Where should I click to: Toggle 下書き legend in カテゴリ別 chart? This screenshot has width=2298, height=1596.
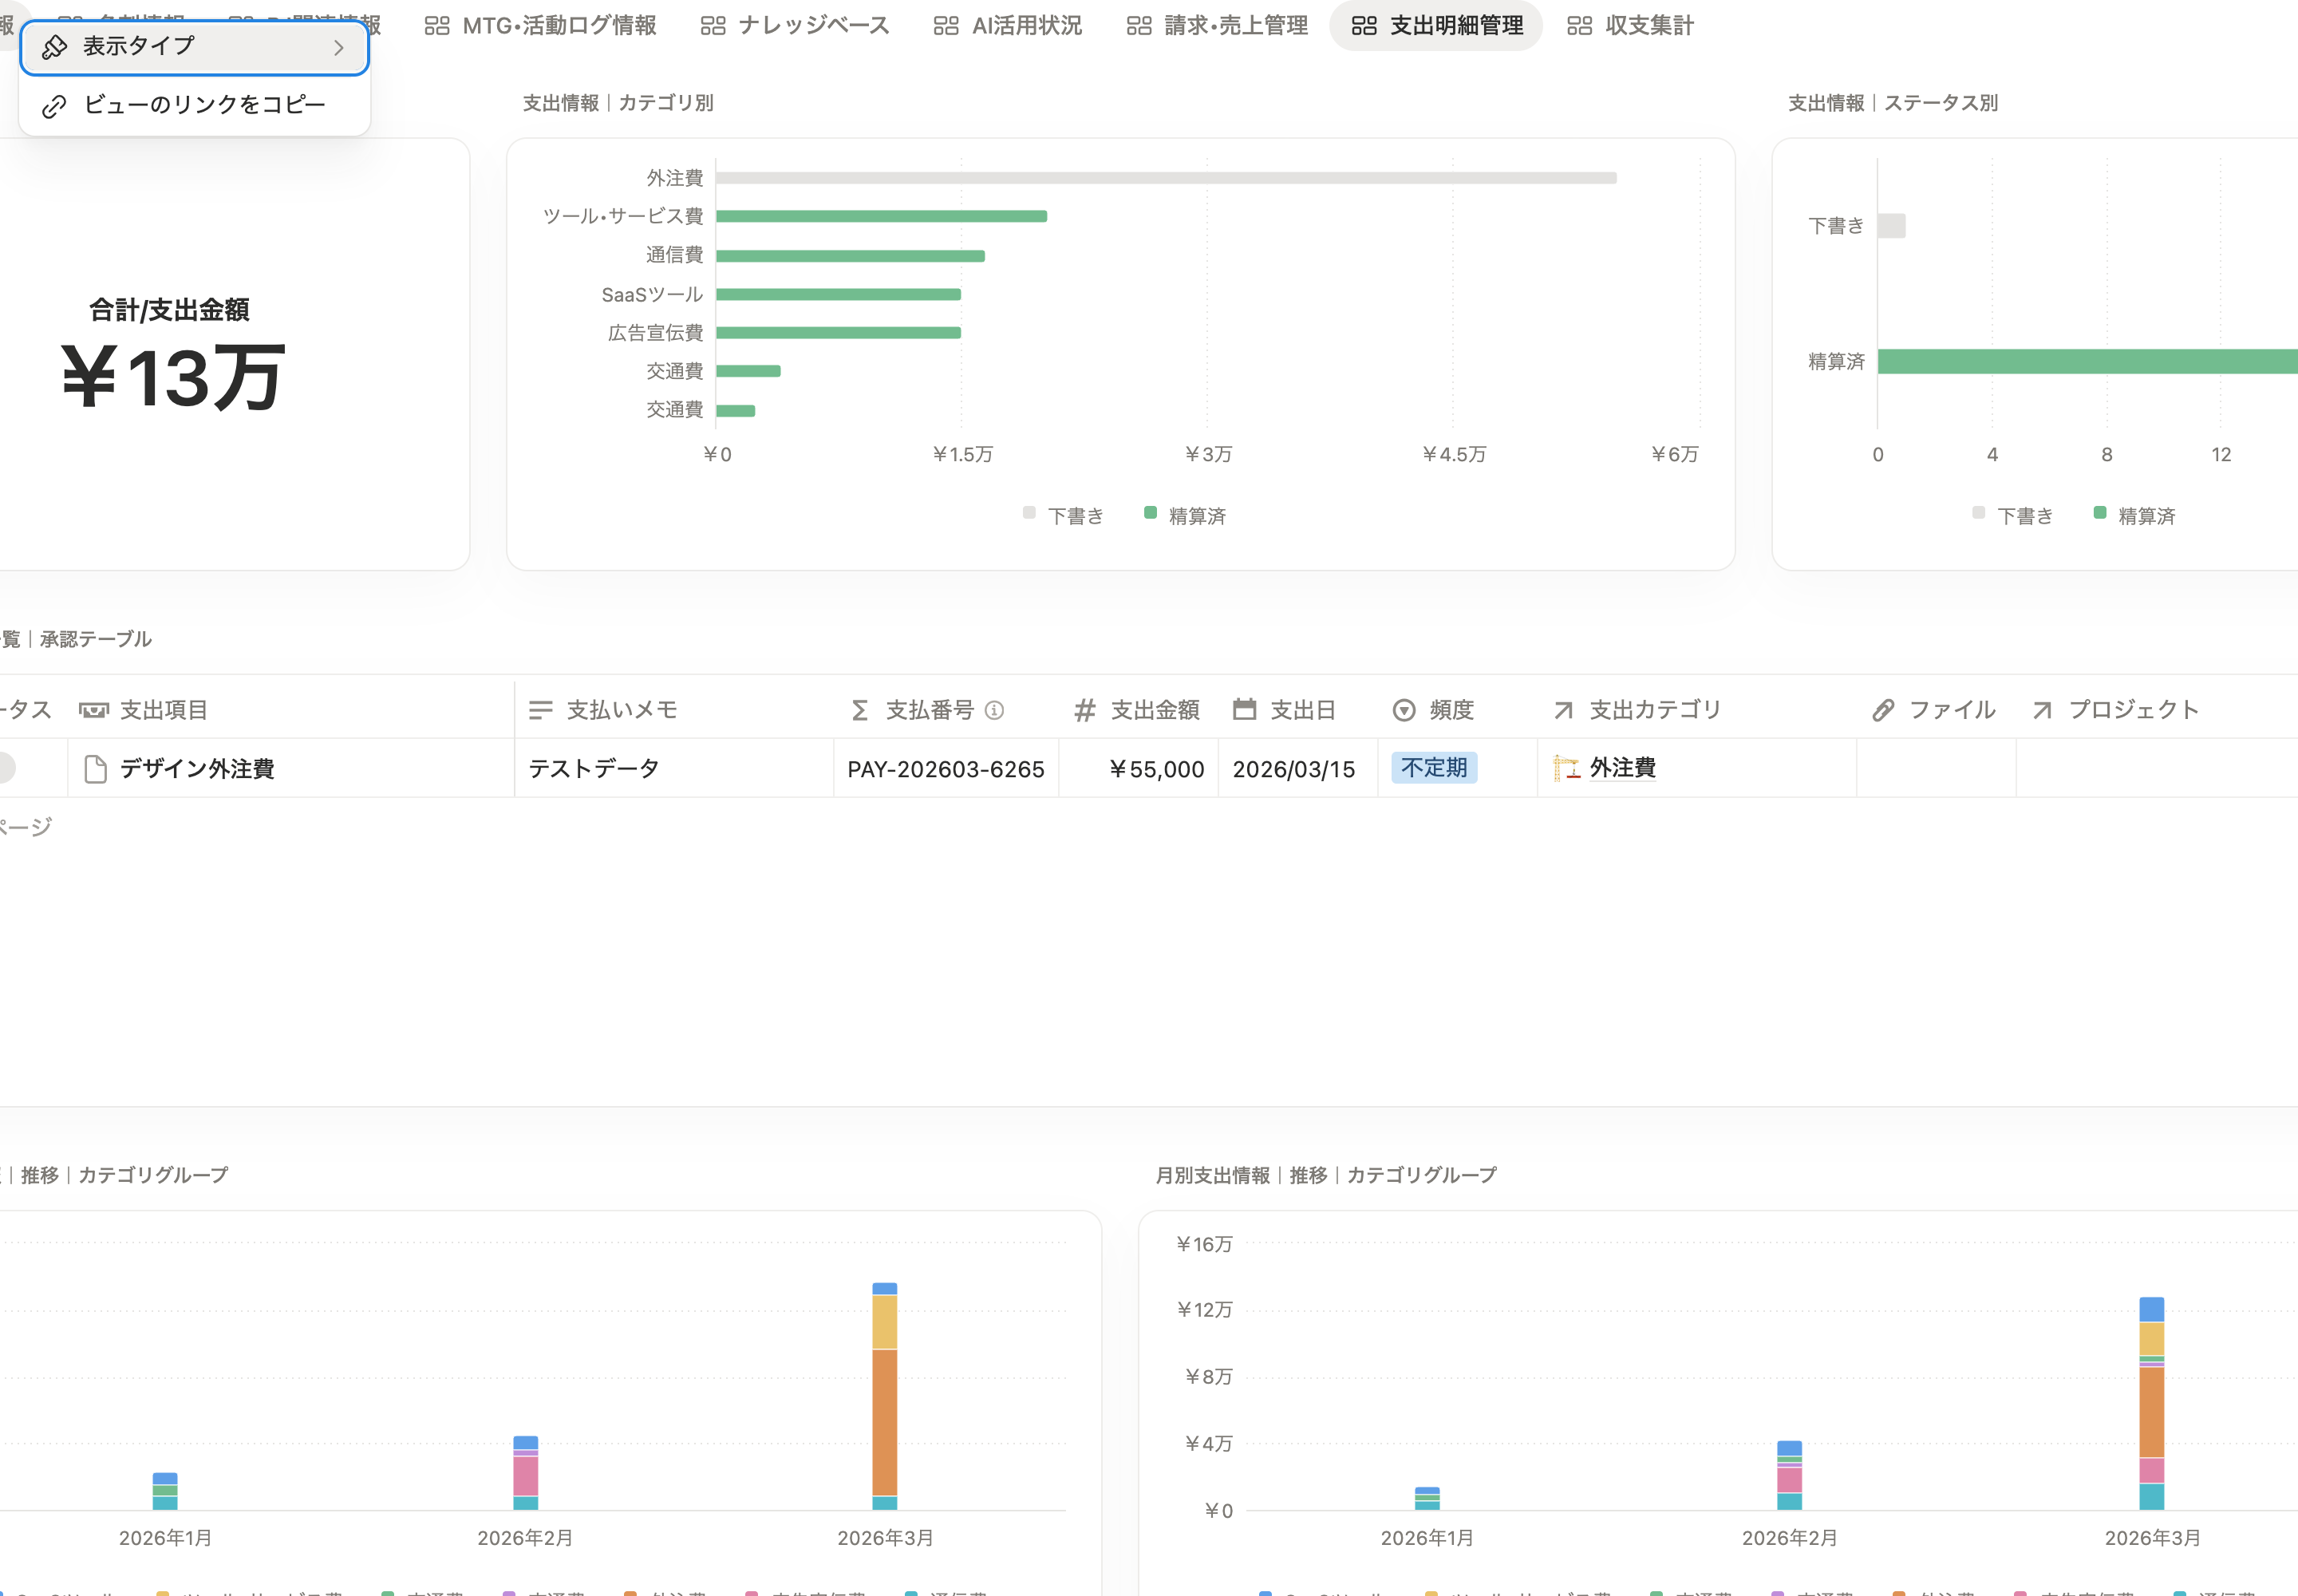pos(1064,516)
